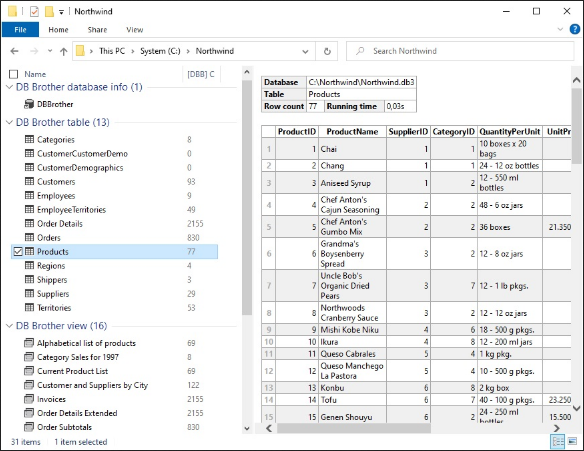The image size is (584, 451).
Task: Toggle the select-all checkbox beside Name
Action: 13,74
